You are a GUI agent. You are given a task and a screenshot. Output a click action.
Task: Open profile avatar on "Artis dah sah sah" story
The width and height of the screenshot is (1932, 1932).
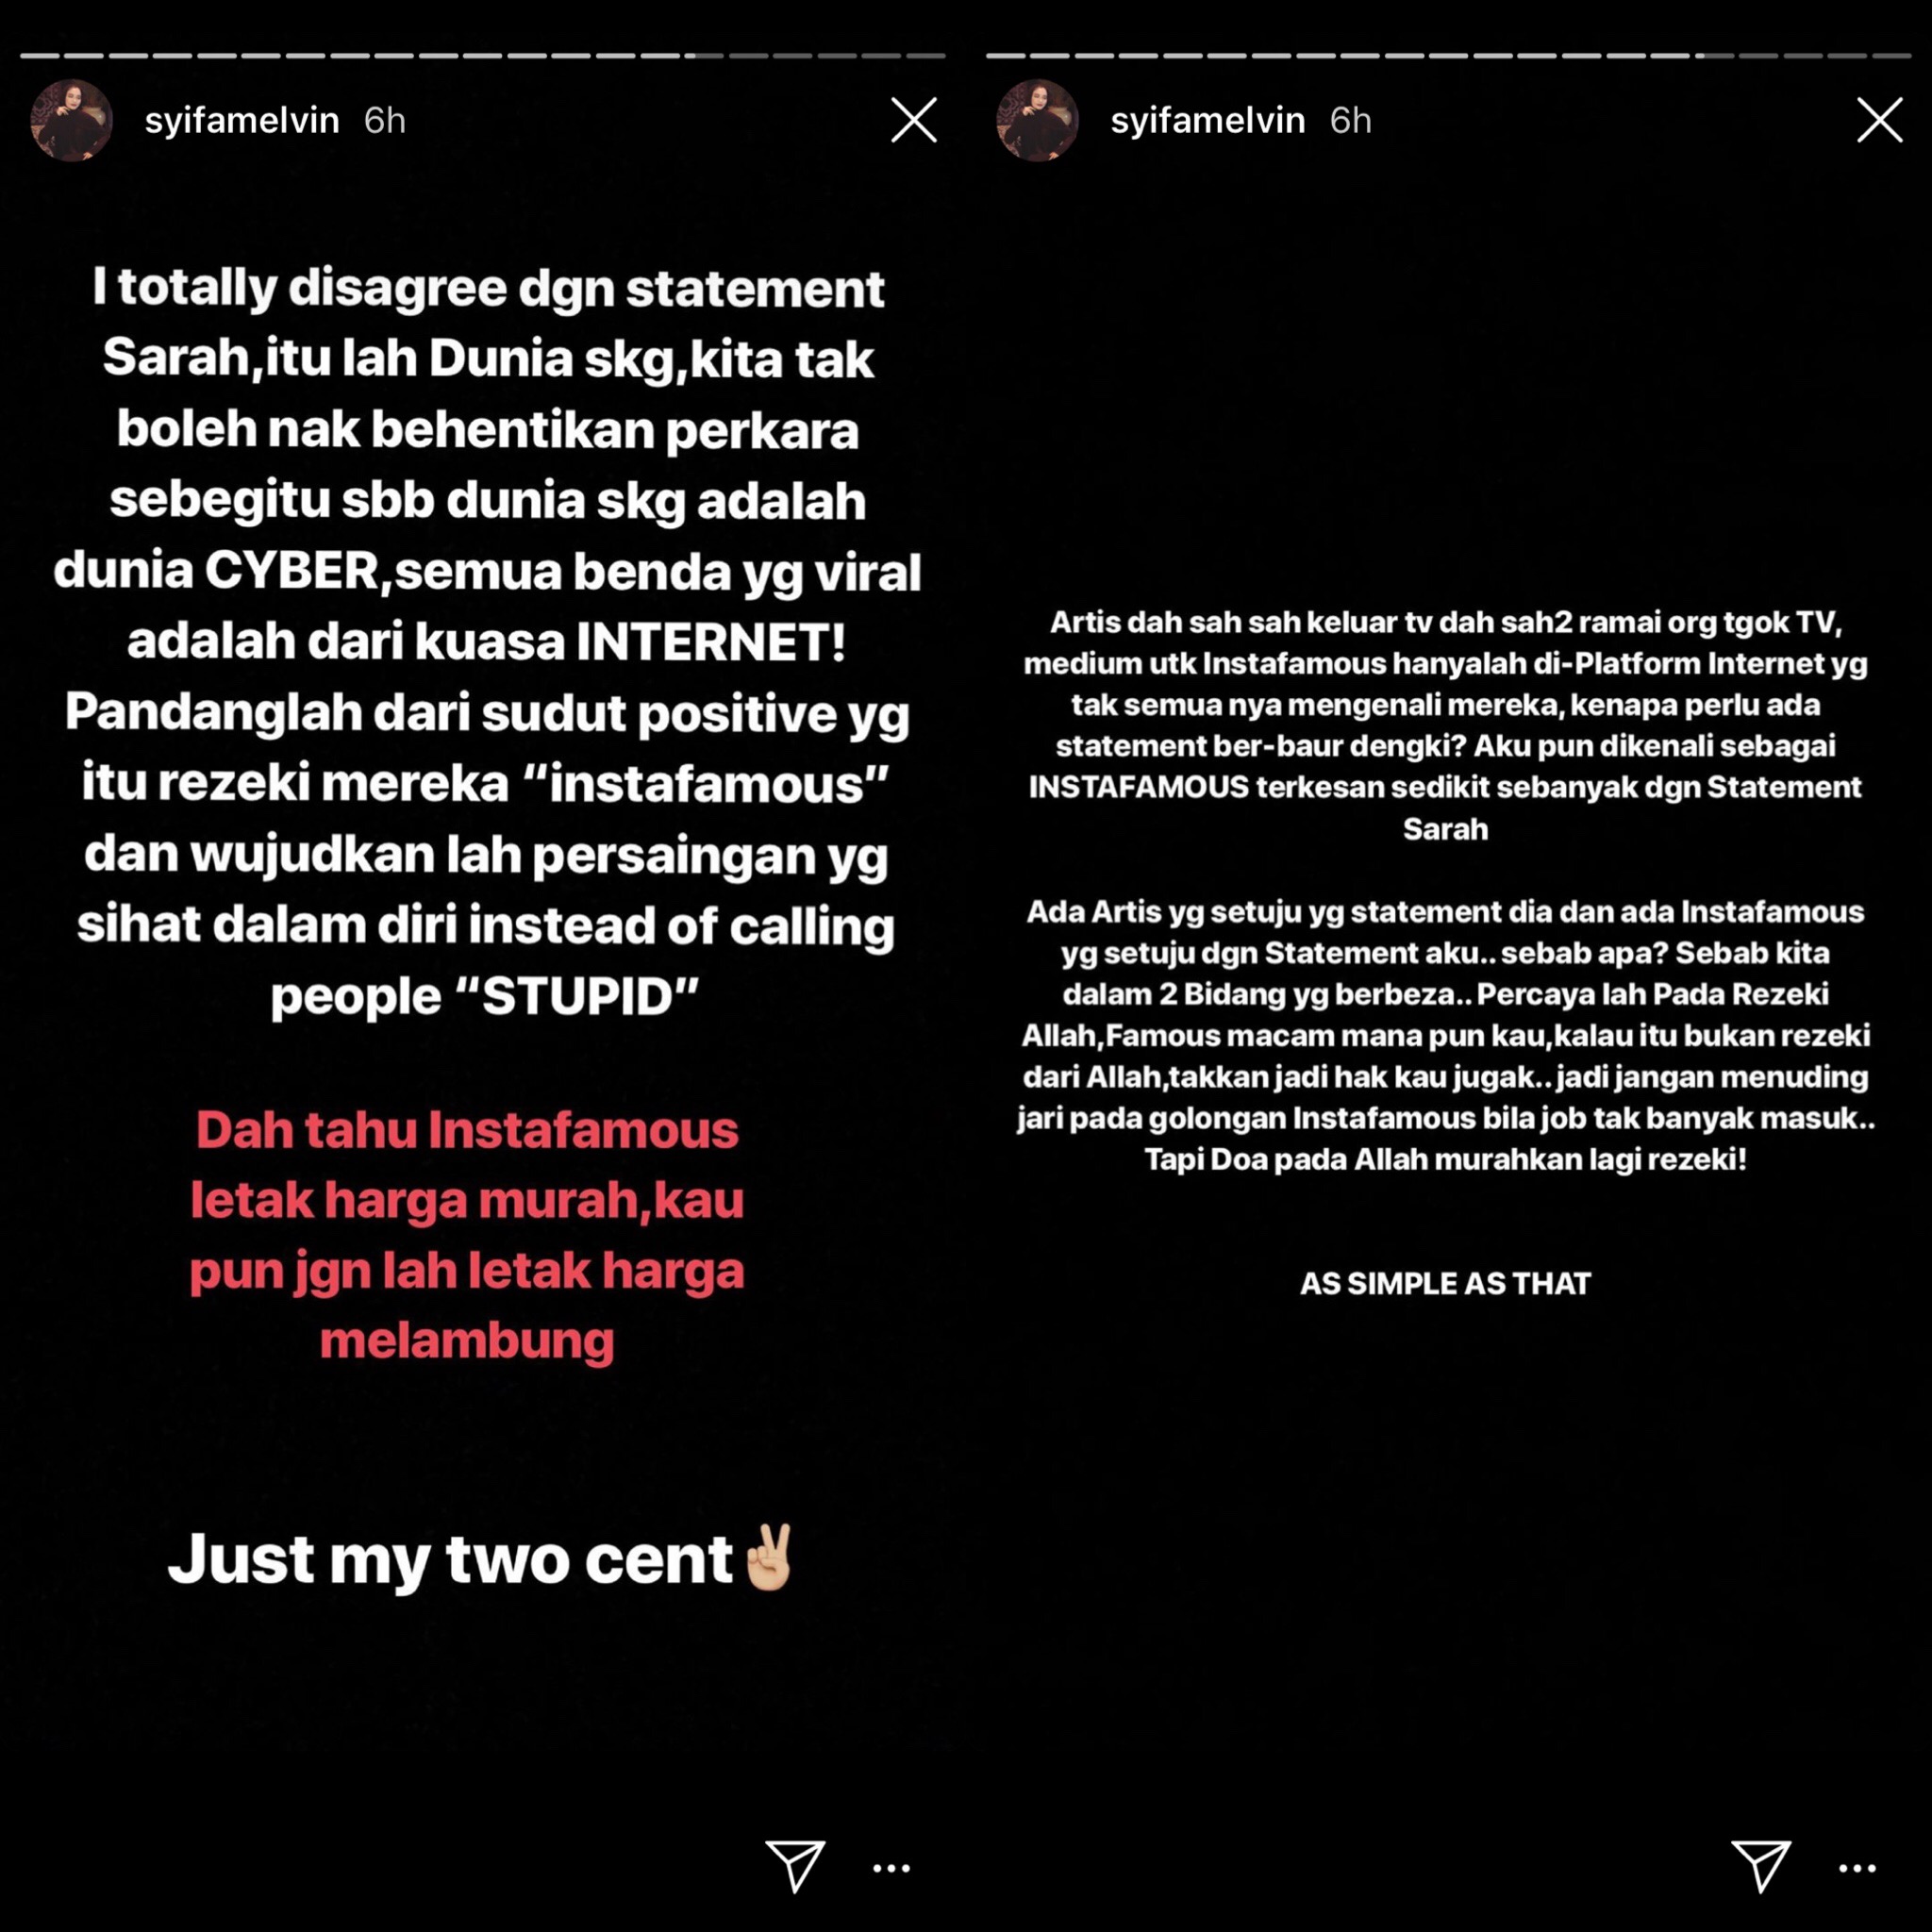(1037, 120)
